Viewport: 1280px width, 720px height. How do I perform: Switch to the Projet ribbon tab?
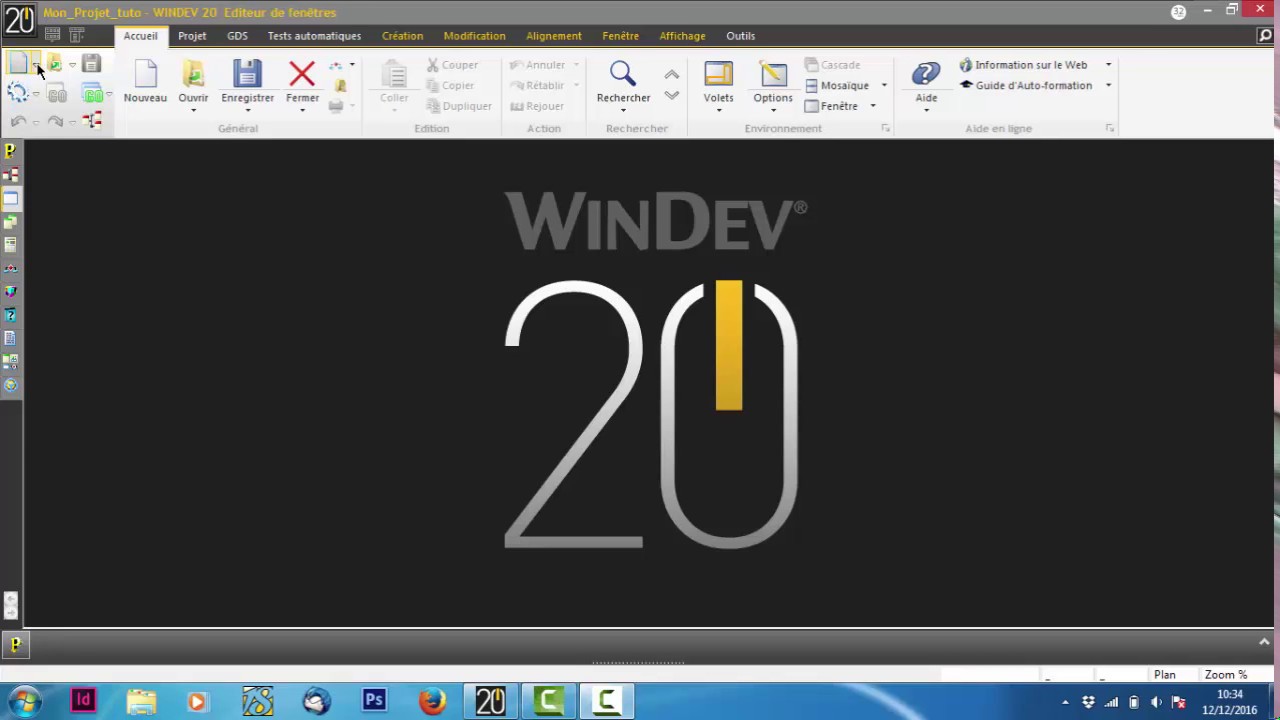point(192,36)
